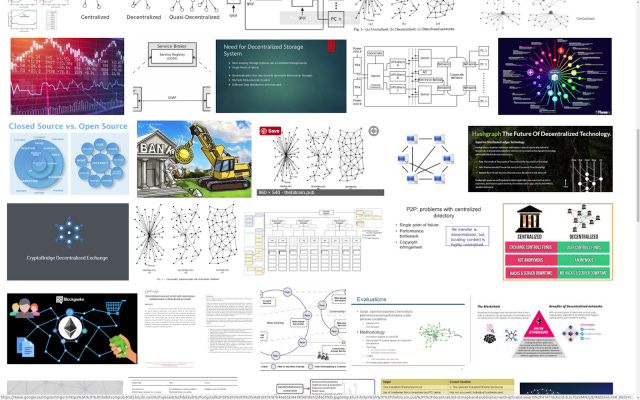The height and width of the screenshot is (400, 640).
Task: Open the text document page thumbnail
Action: [x=199, y=328]
